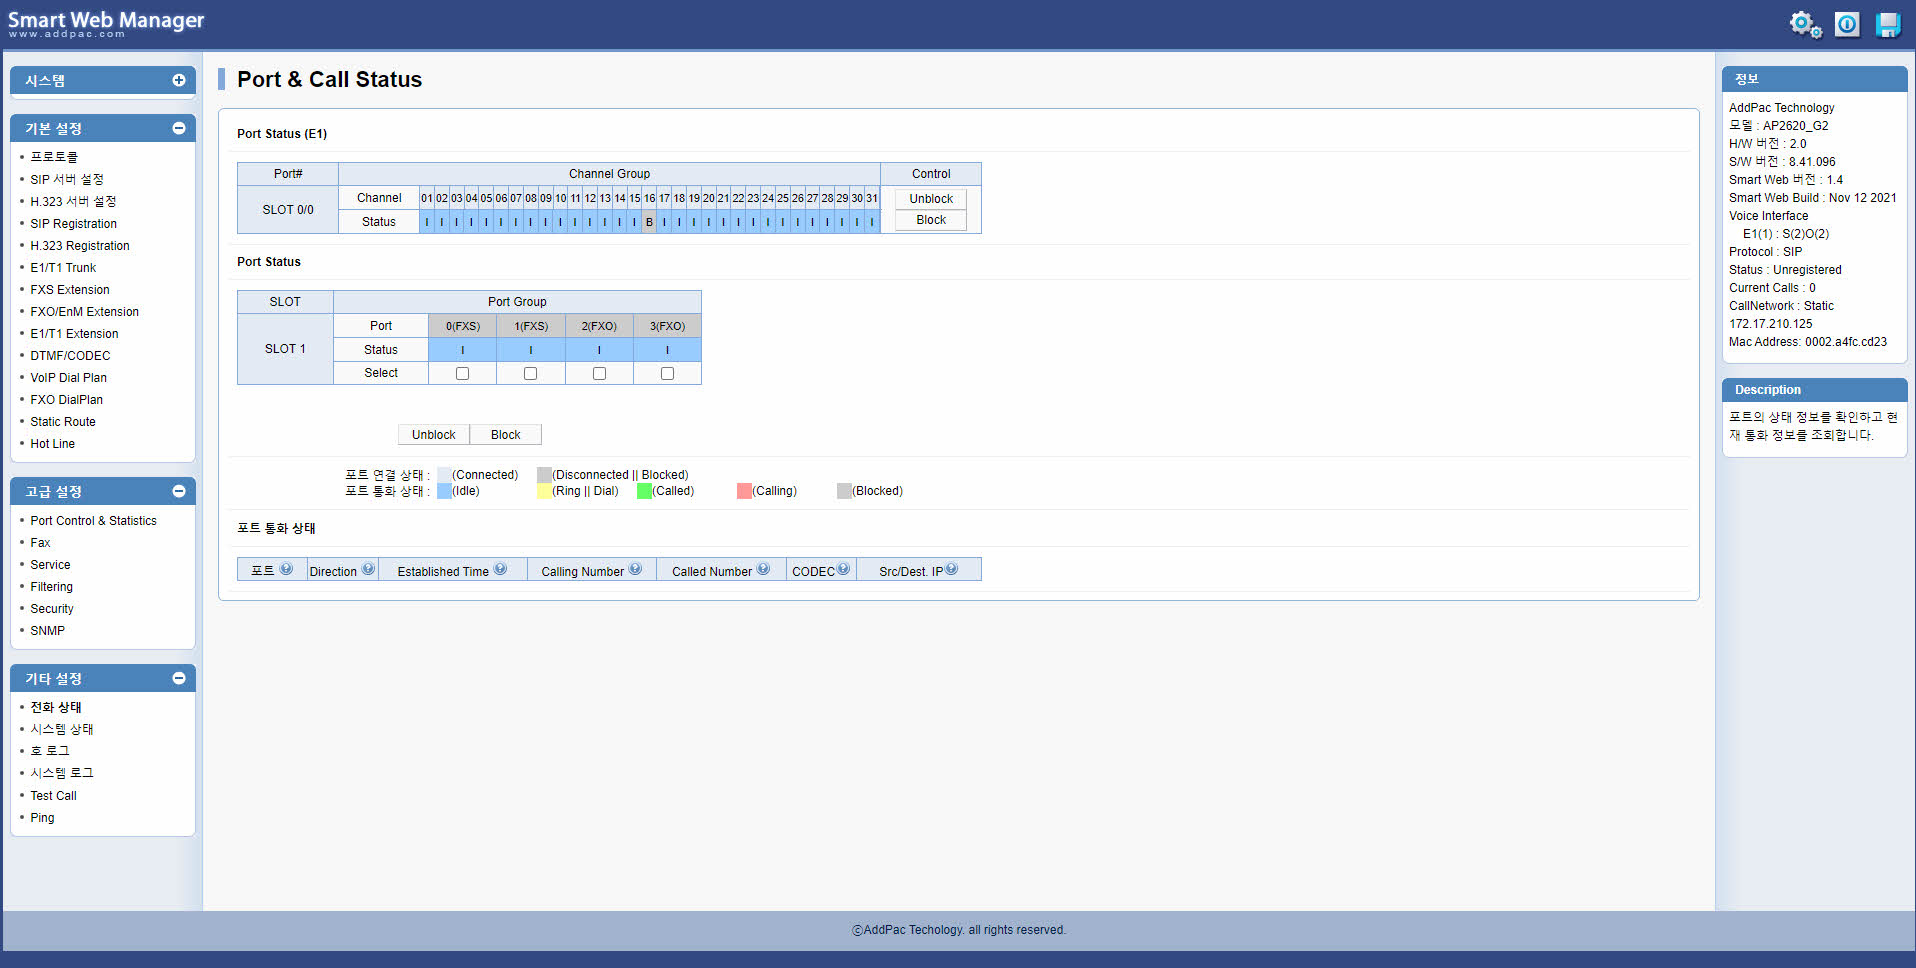
Task: Collapse the 기본 설정 sidebar section
Action: click(x=179, y=128)
